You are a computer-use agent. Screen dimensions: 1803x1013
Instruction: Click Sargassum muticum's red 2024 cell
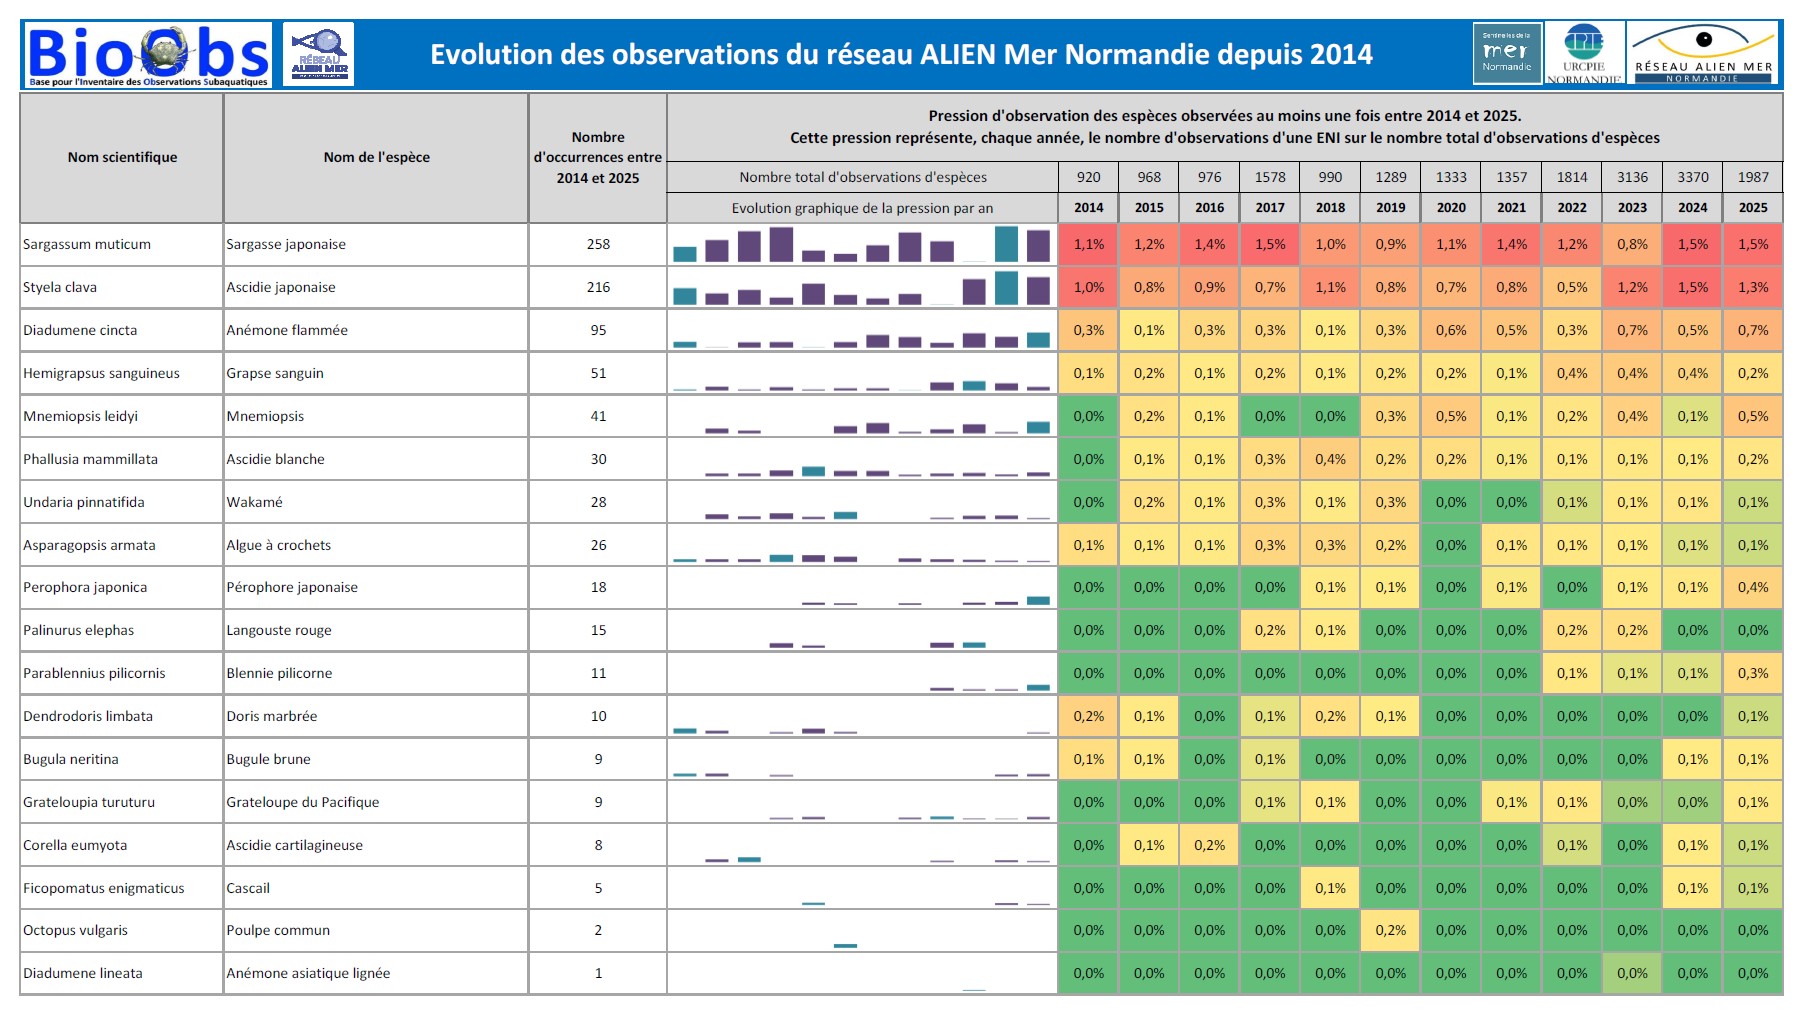pyautogui.click(x=1692, y=244)
